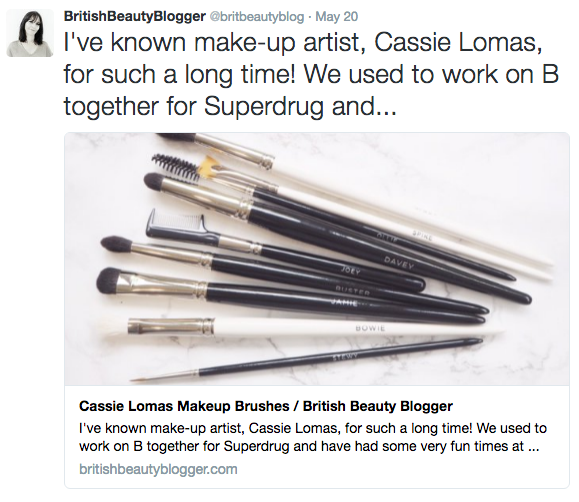
Task: Click the SPINE label on the white handle
Action: [422, 235]
